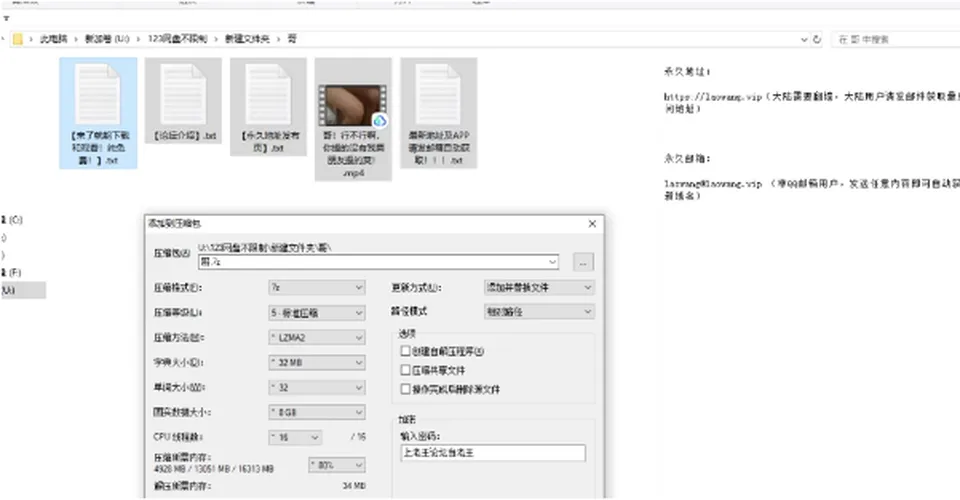Close the Add to Archive dialog
Image resolution: width=960 pixels, height=500 pixels.
tap(592, 223)
